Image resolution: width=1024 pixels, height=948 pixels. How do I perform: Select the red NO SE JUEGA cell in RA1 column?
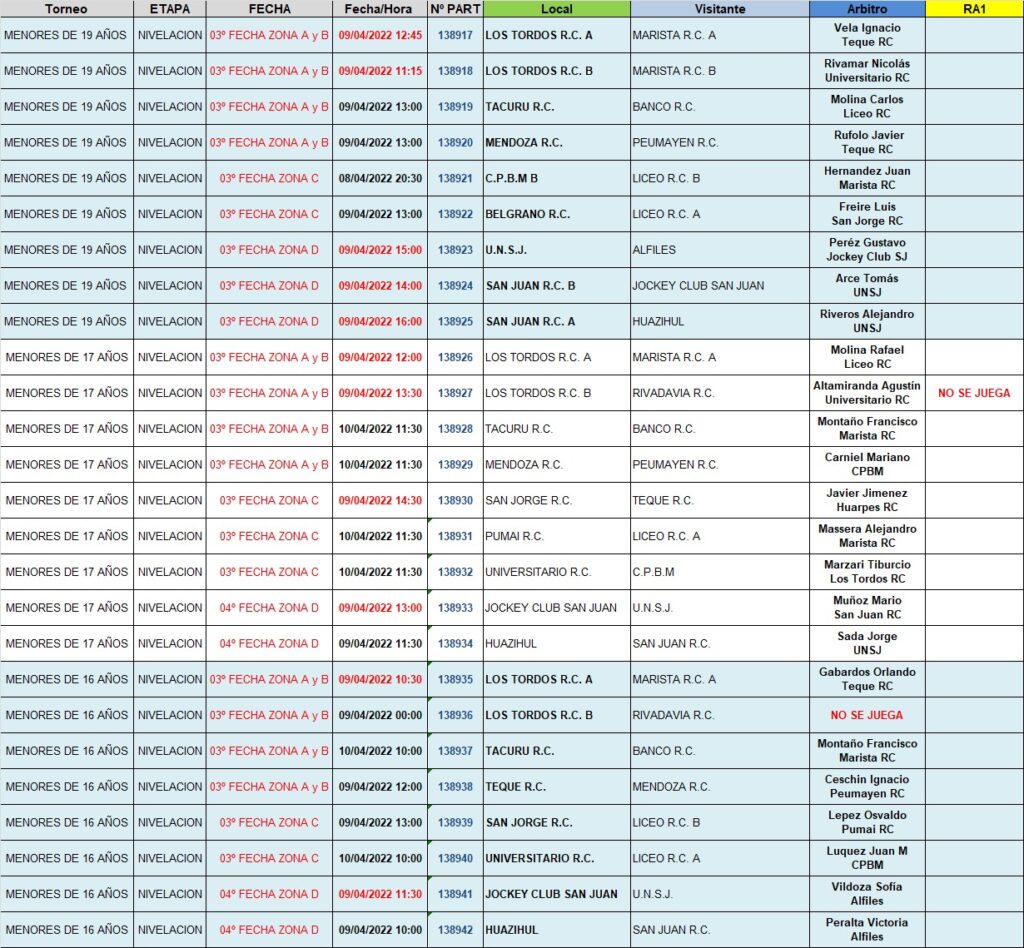pos(974,393)
